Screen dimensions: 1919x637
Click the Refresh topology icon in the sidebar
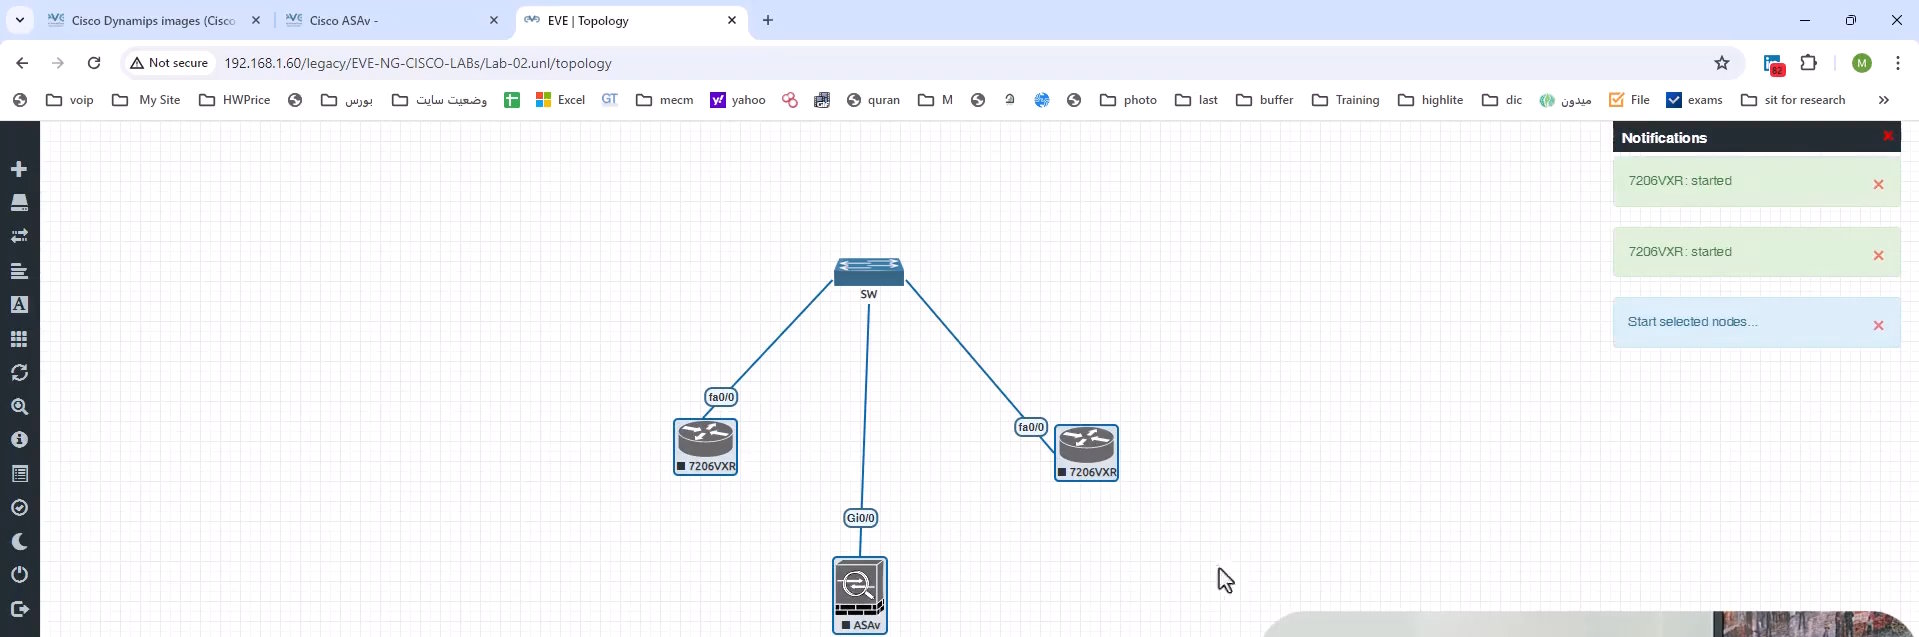(x=19, y=372)
